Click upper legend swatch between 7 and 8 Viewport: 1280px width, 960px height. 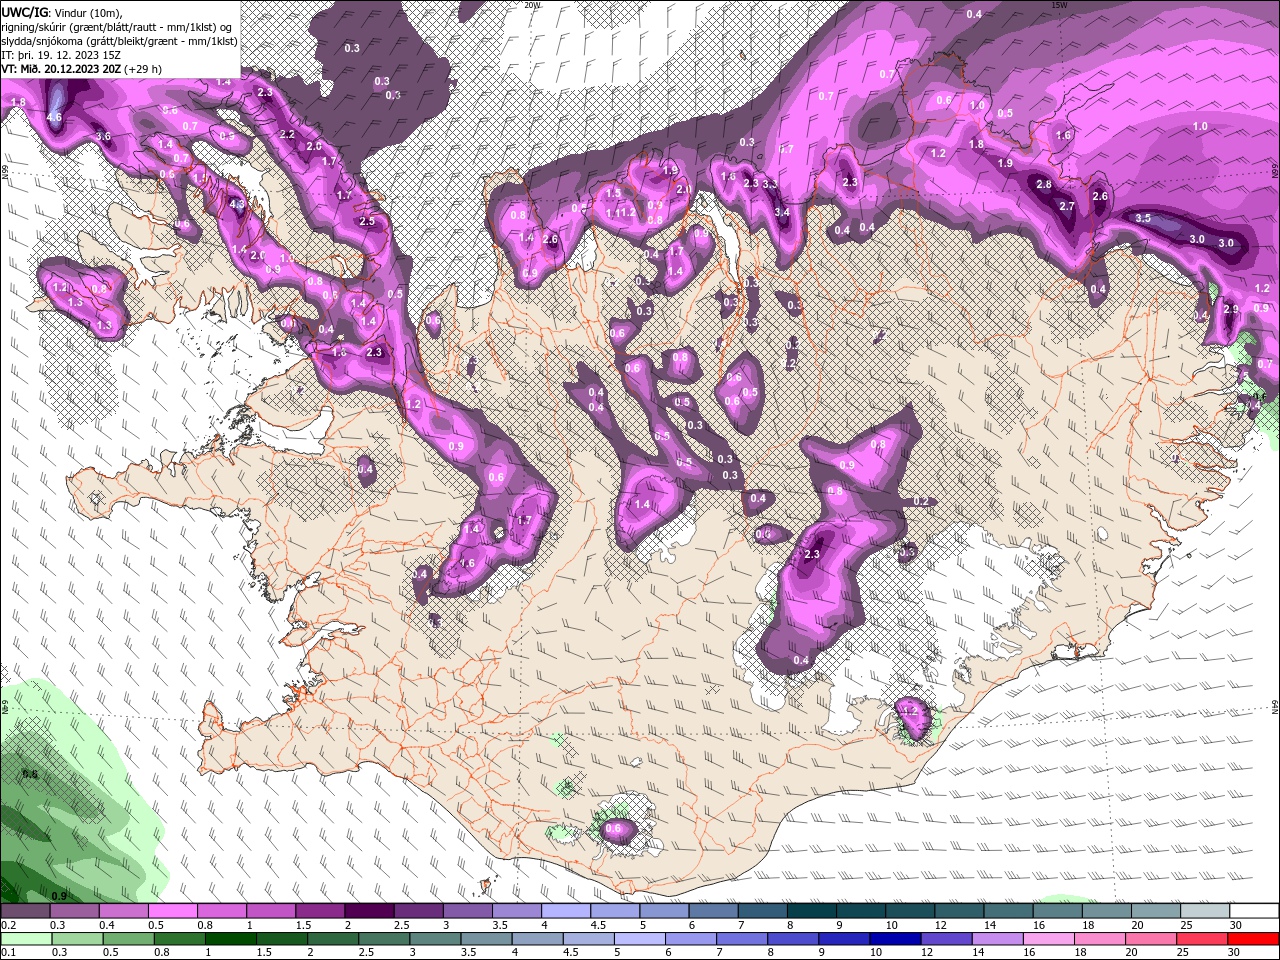(763, 910)
